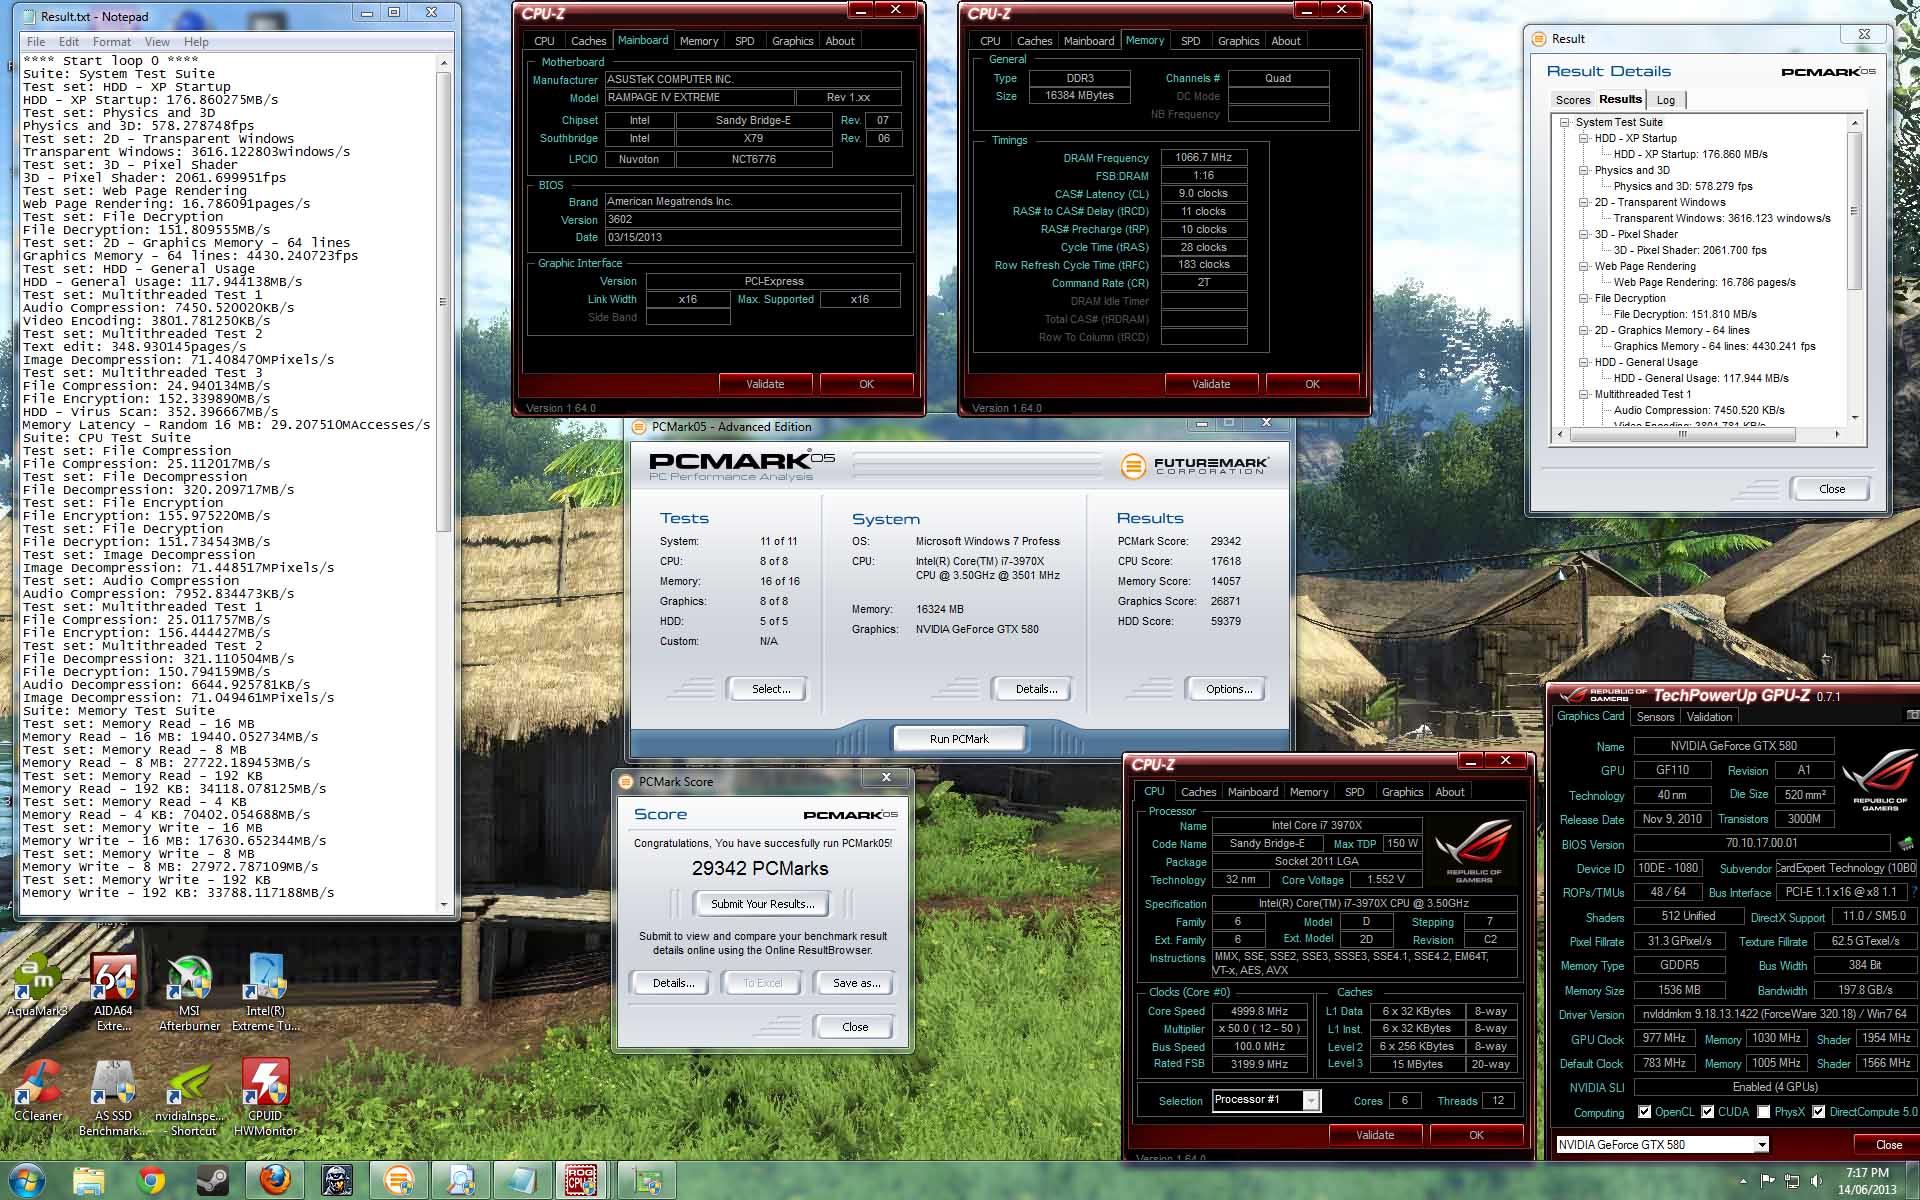Collapse 2D - Transparent Windows node
Image resolution: width=1920 pixels, height=1200 pixels.
coord(1584,202)
